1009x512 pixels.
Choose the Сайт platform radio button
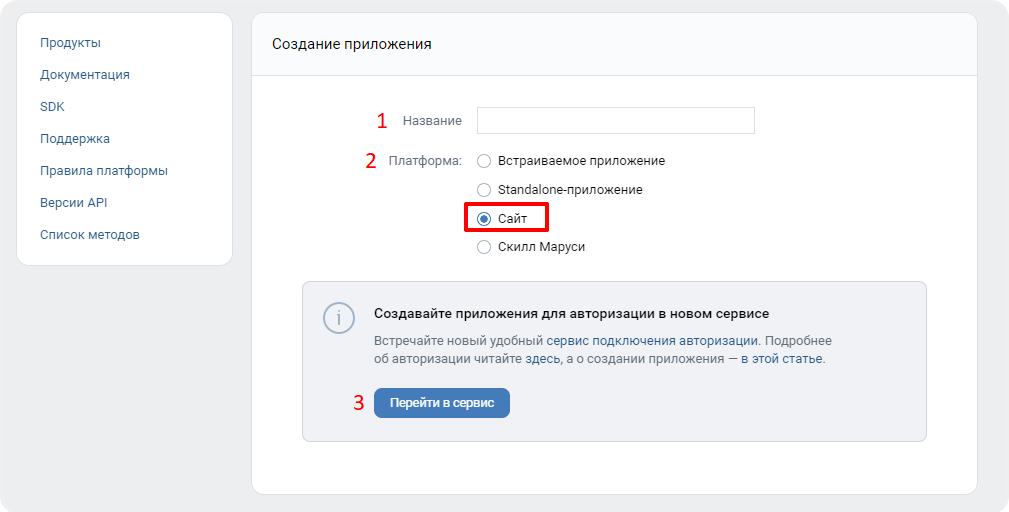pyautogui.click(x=484, y=219)
